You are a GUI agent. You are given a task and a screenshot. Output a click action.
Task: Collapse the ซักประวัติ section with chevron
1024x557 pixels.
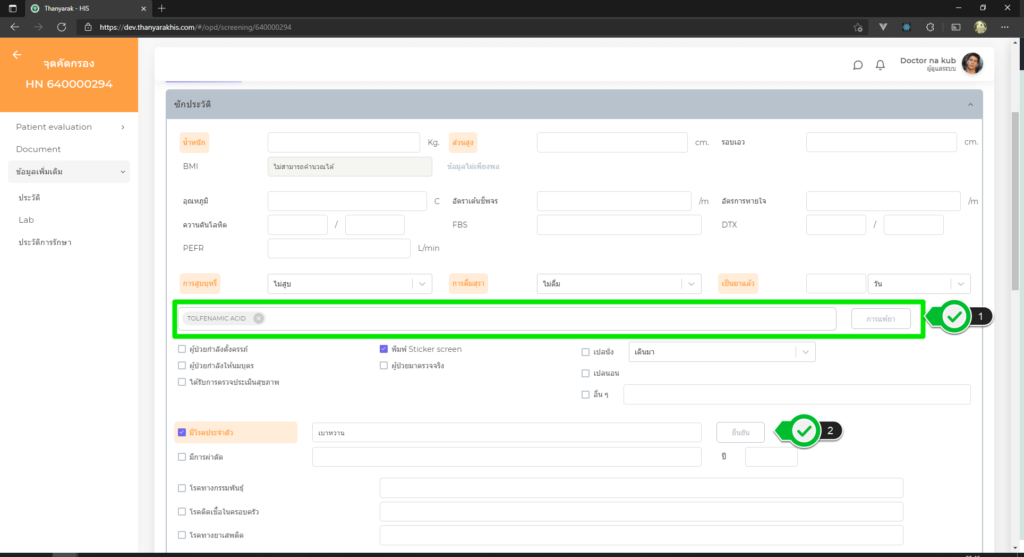pos(969,104)
